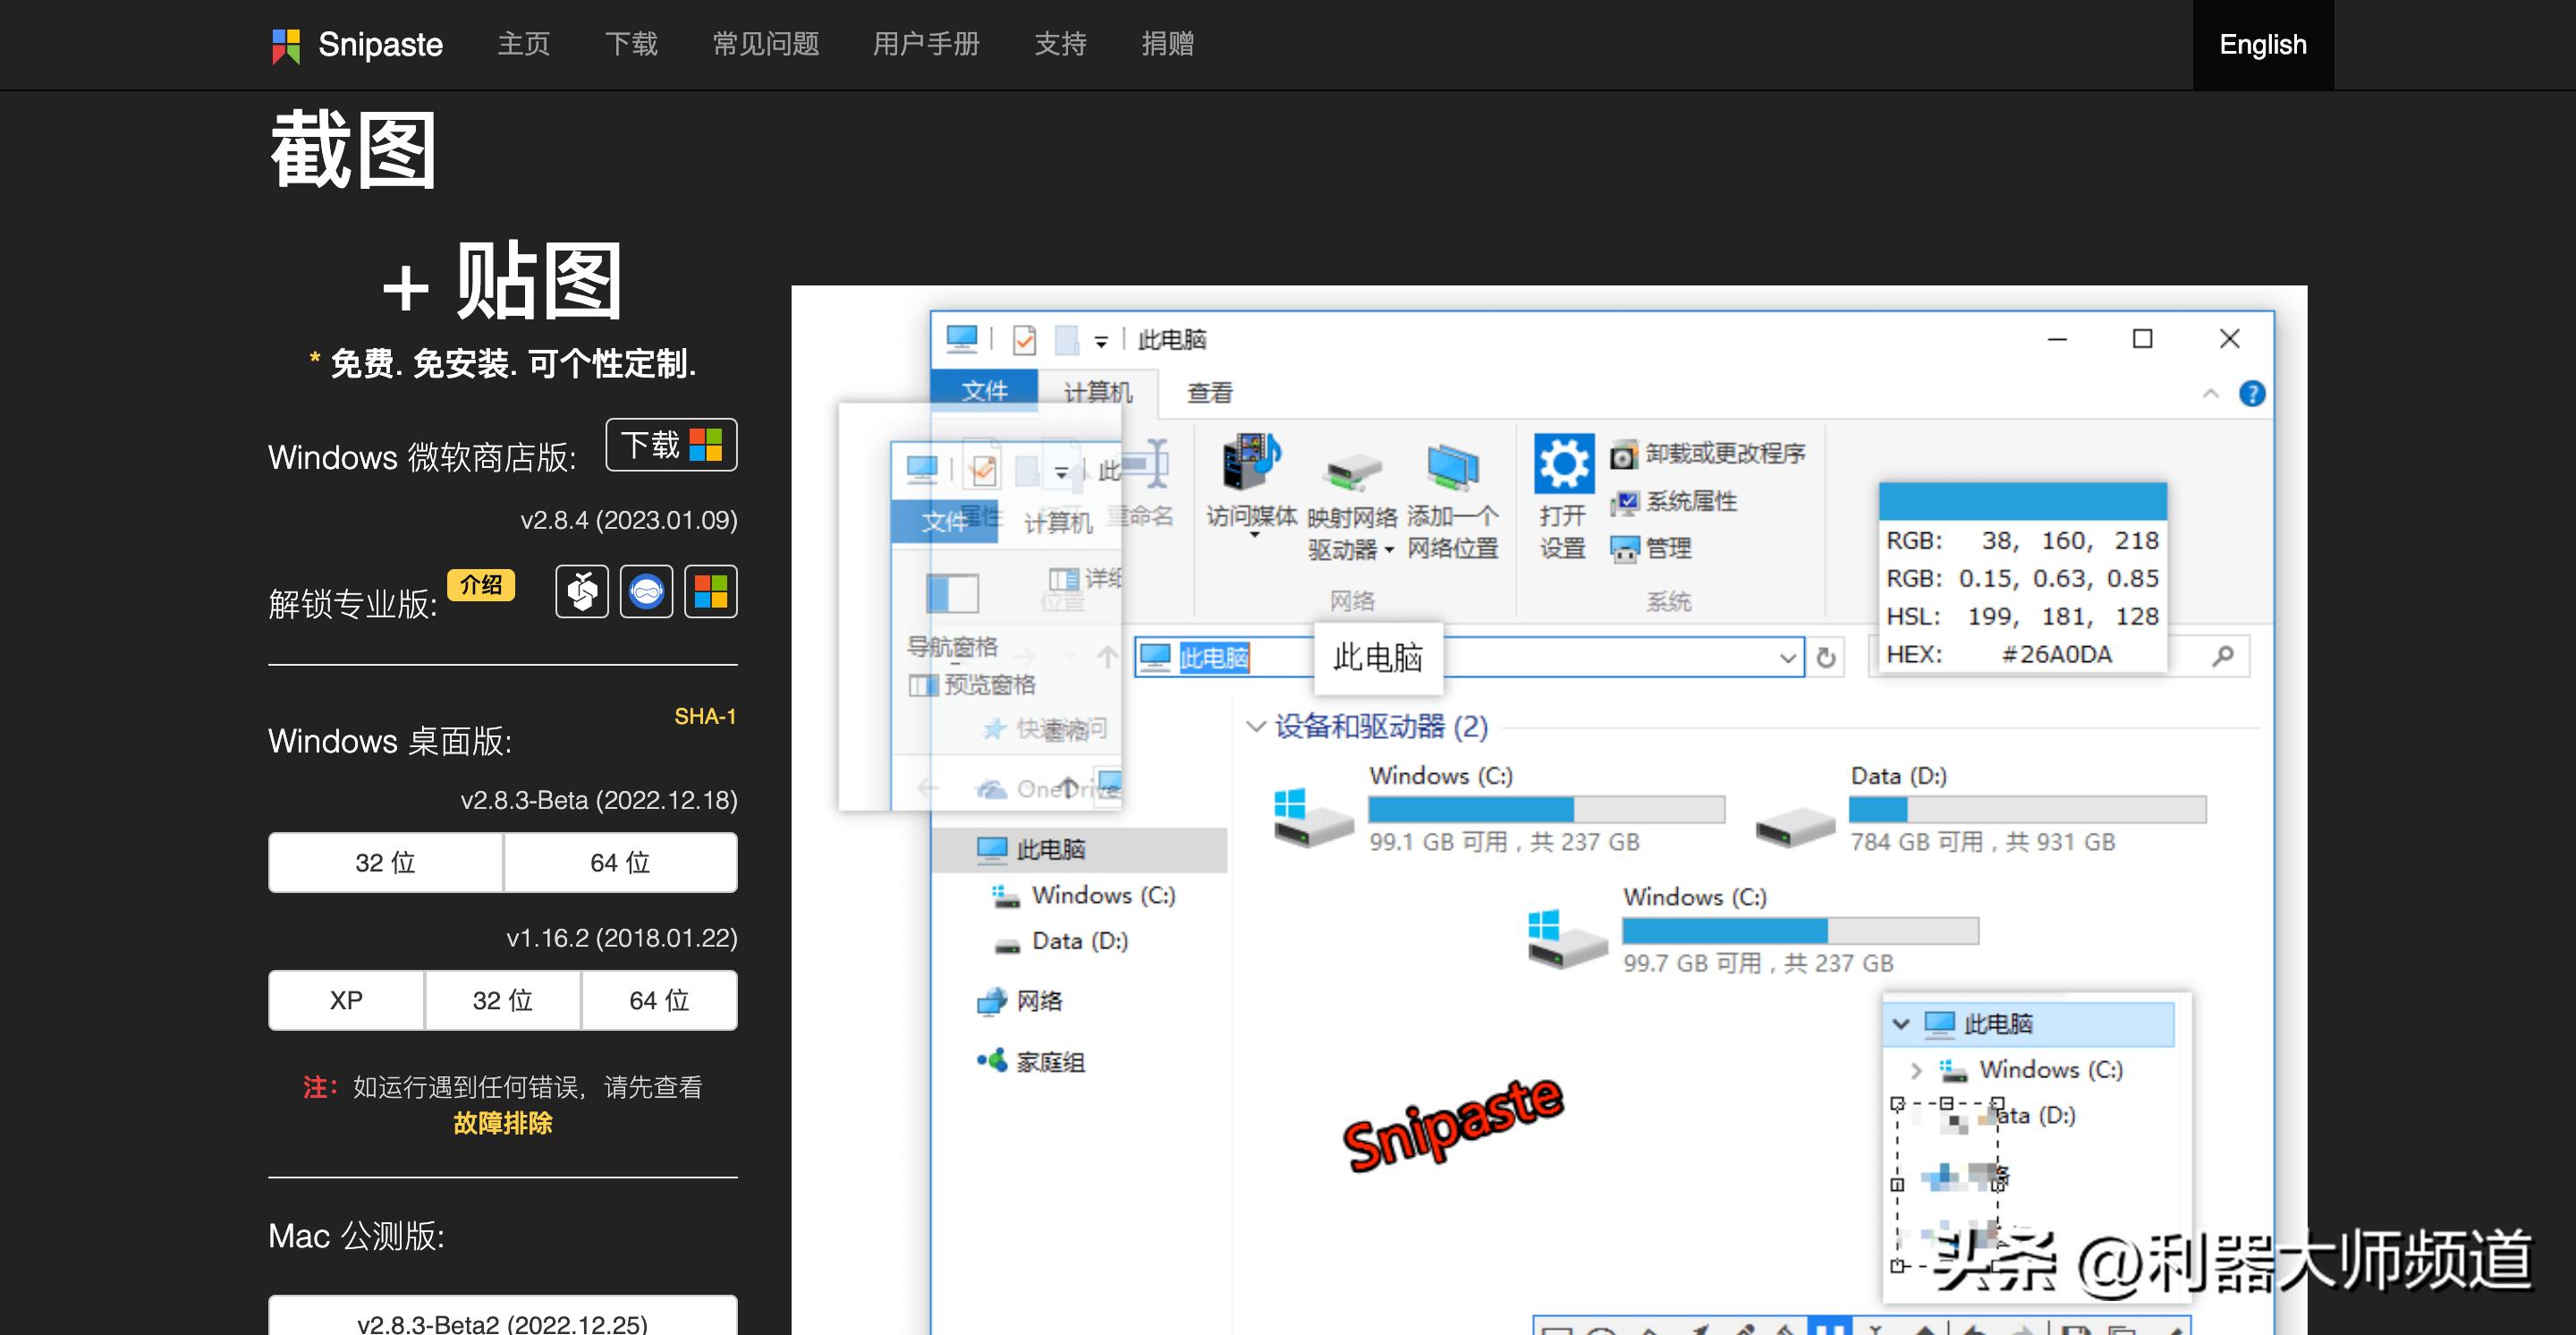Click the refresh icon next to the address bar
This screenshot has width=2576, height=1335.
pyautogui.click(x=1827, y=657)
